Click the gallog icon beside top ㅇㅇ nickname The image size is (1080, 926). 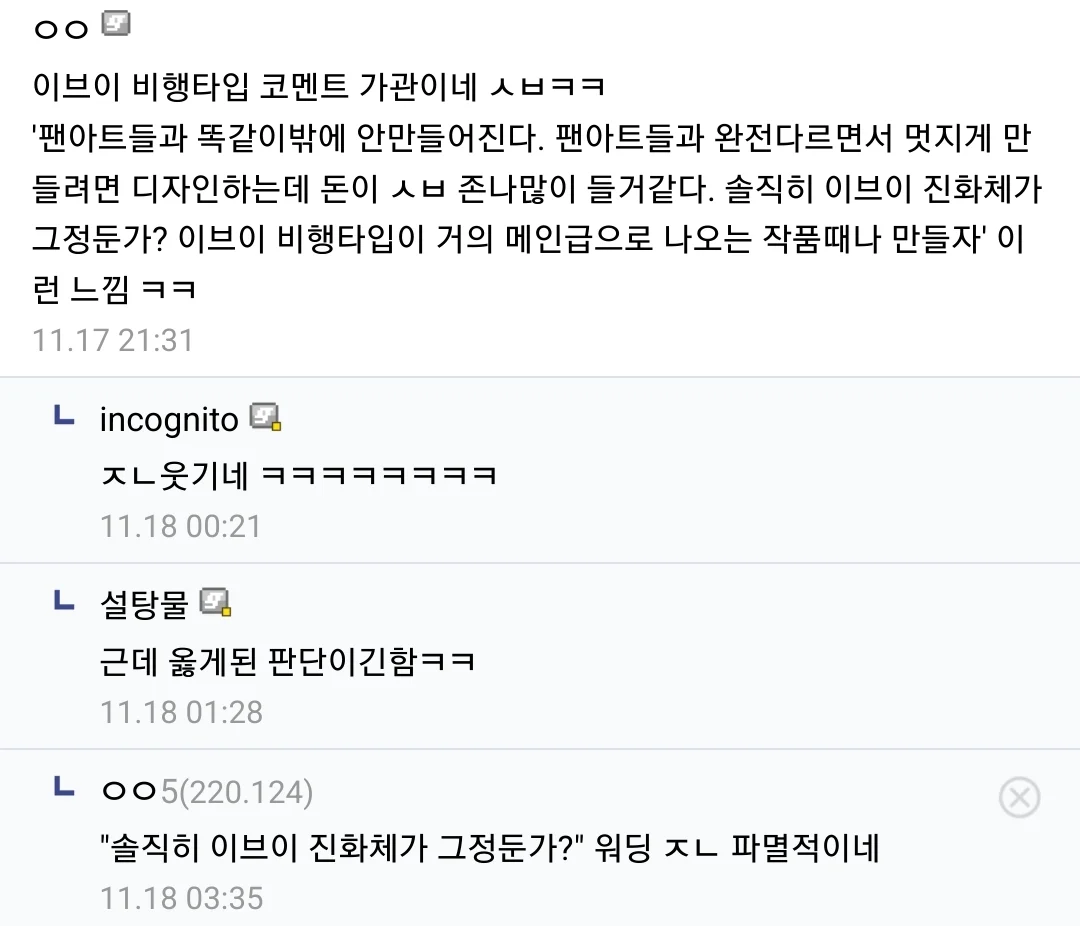pyautogui.click(x=117, y=23)
